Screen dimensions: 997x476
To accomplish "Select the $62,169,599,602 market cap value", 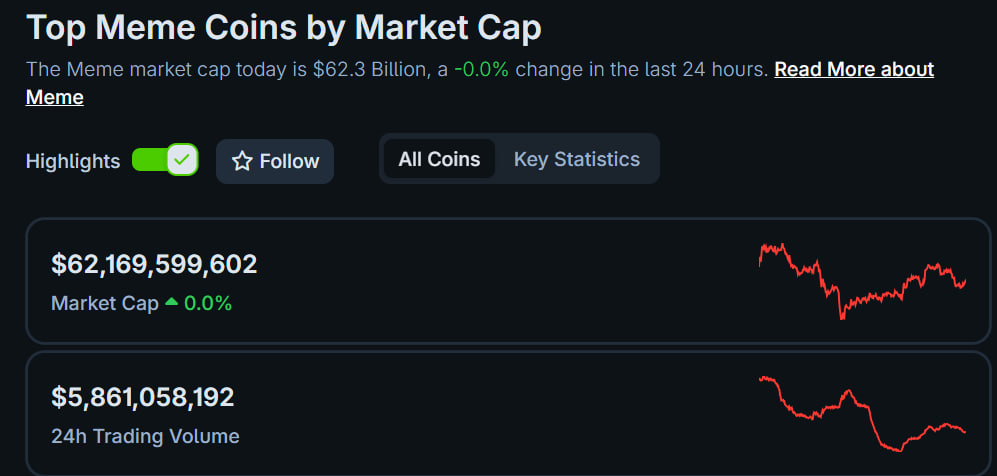I will (154, 265).
